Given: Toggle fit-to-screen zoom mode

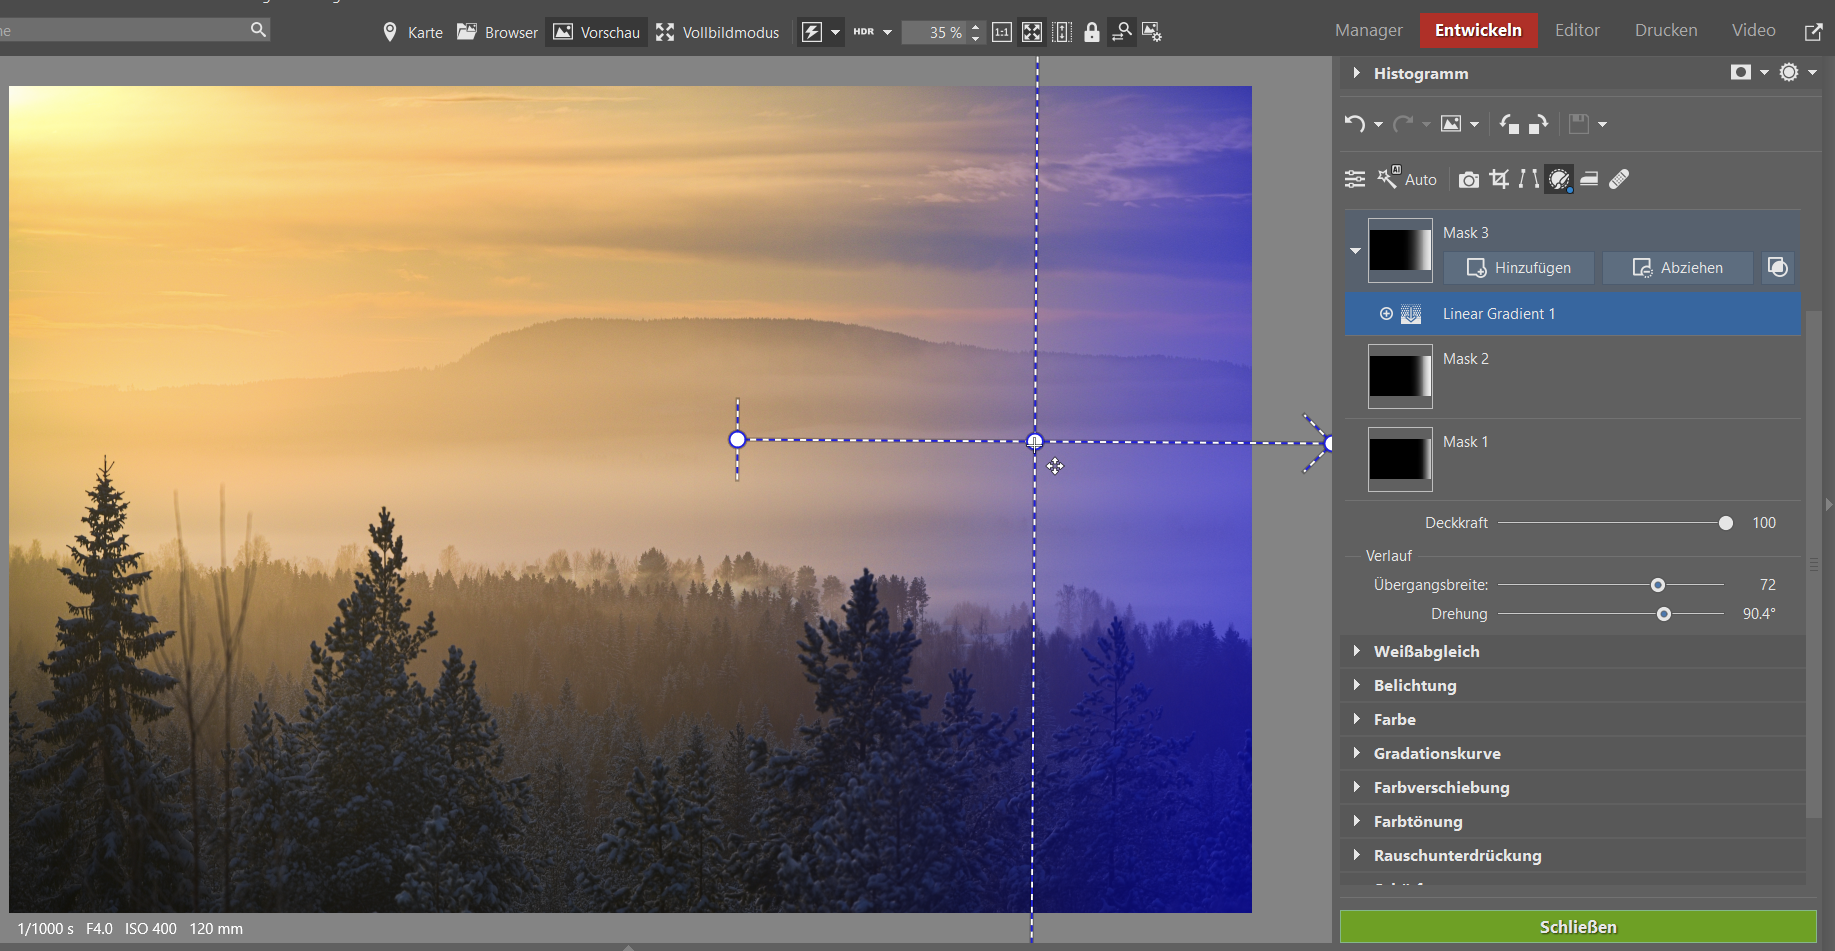Looking at the screenshot, I should coord(1032,32).
